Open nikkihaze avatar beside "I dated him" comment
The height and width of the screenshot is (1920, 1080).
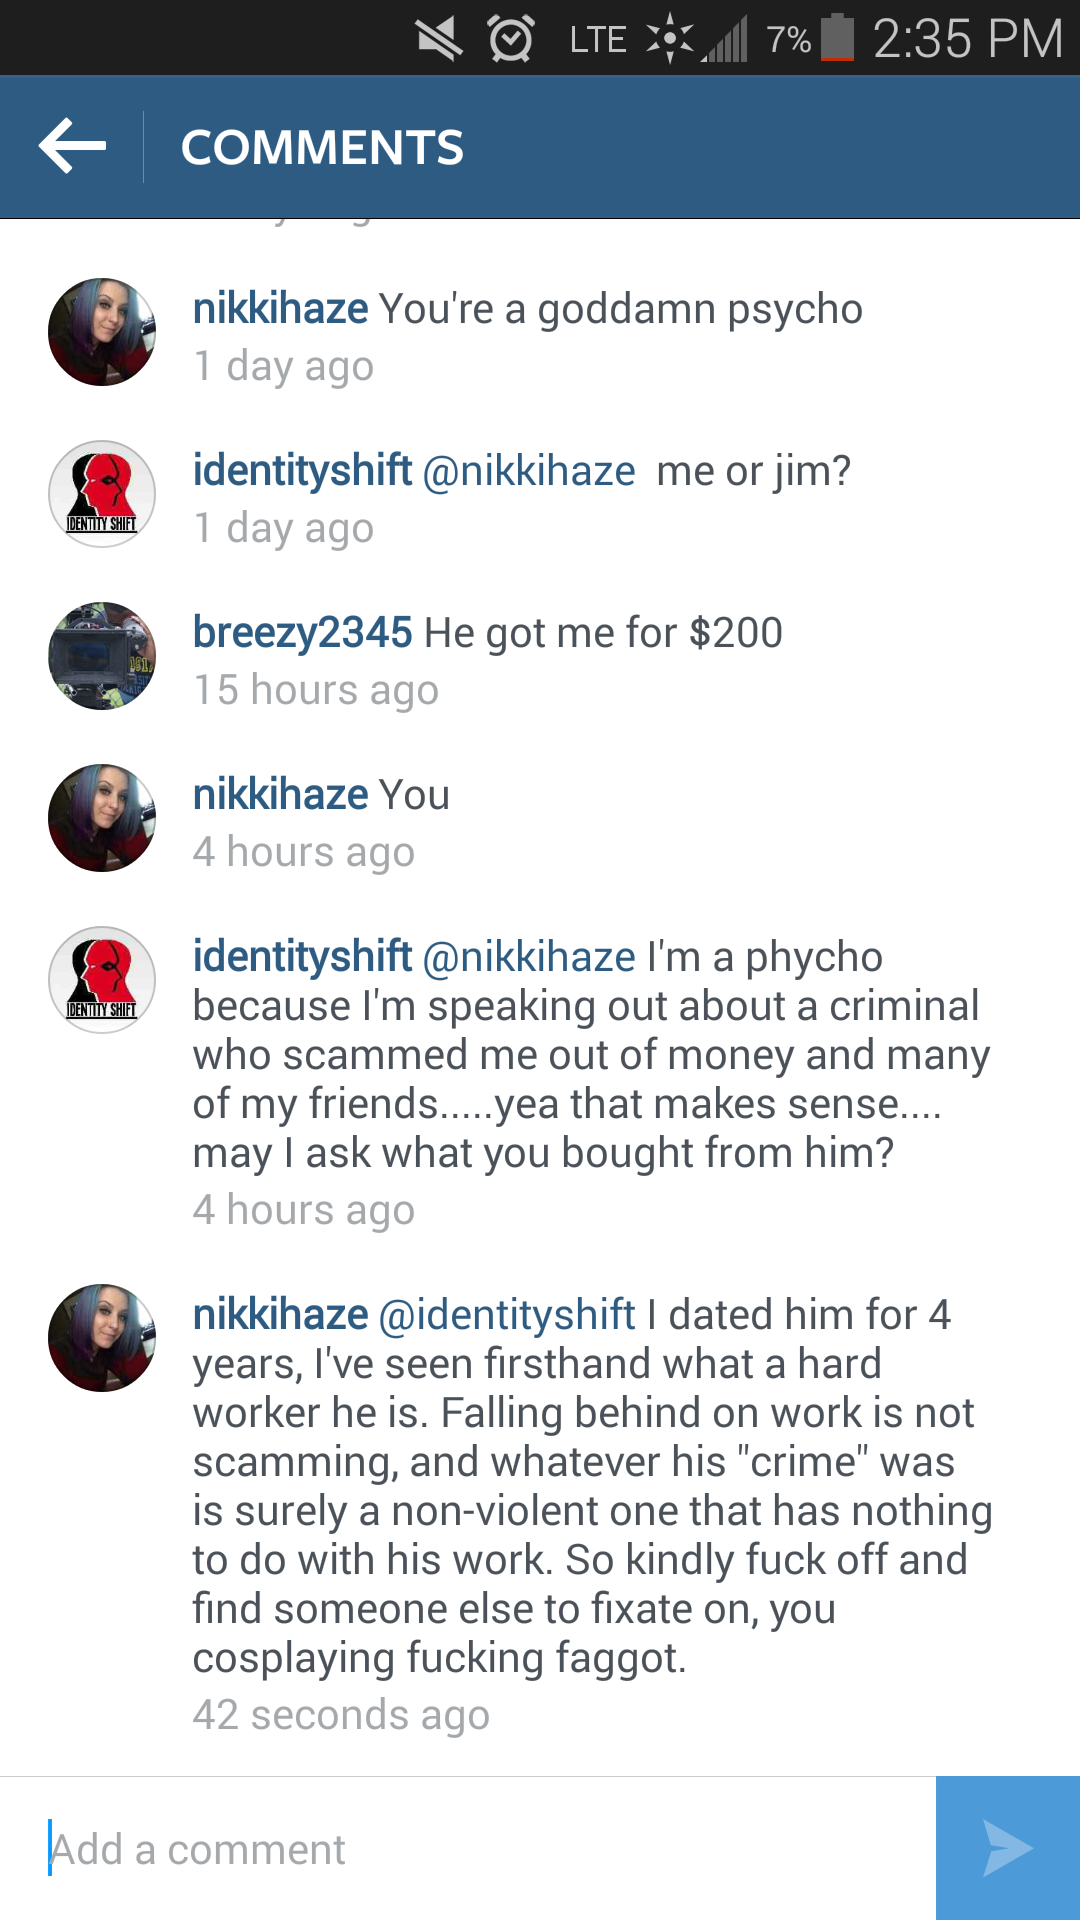[102, 1338]
